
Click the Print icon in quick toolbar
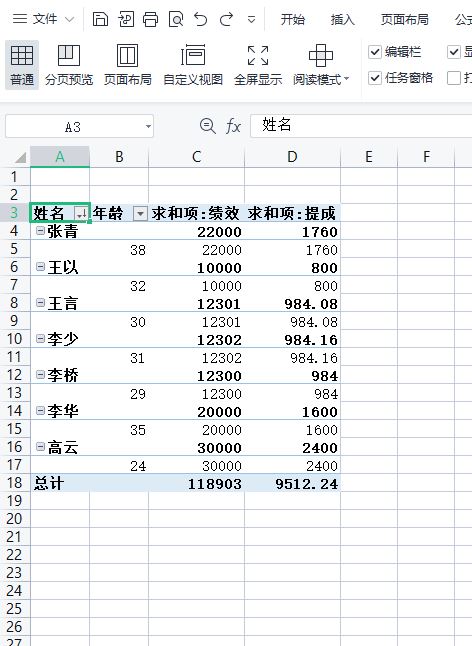pos(150,19)
